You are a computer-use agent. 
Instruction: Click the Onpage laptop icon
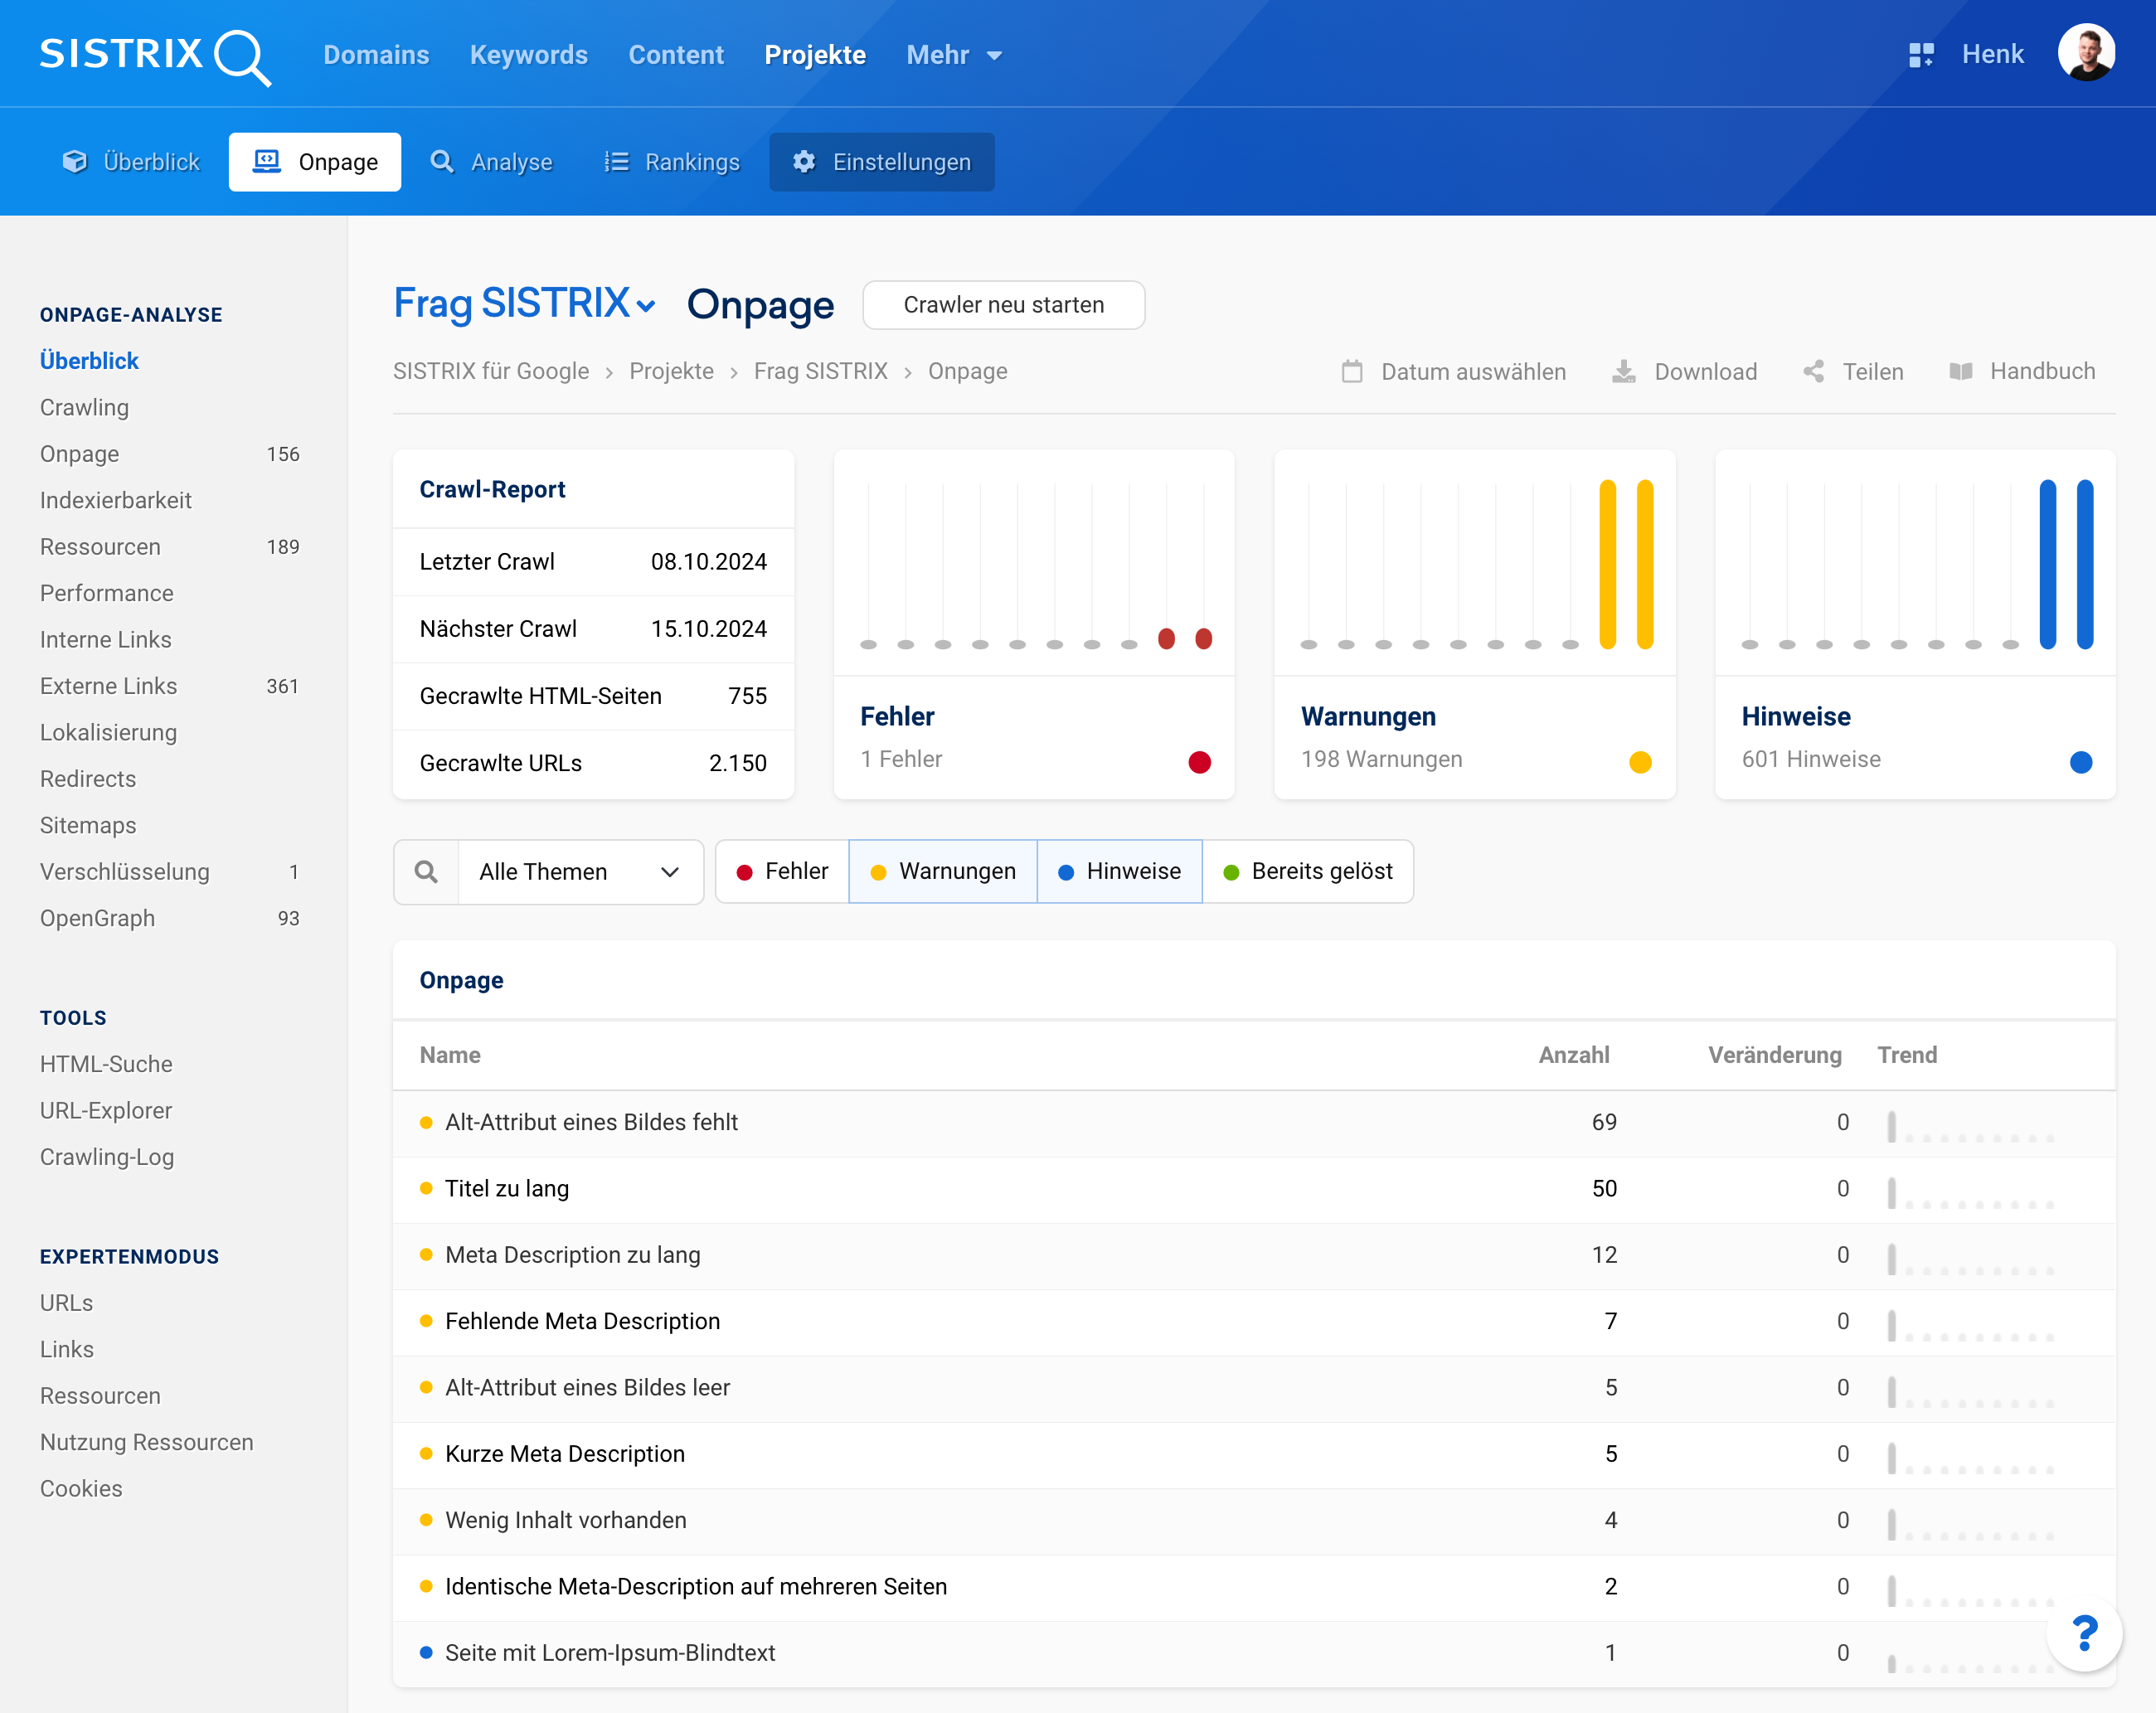[266, 162]
